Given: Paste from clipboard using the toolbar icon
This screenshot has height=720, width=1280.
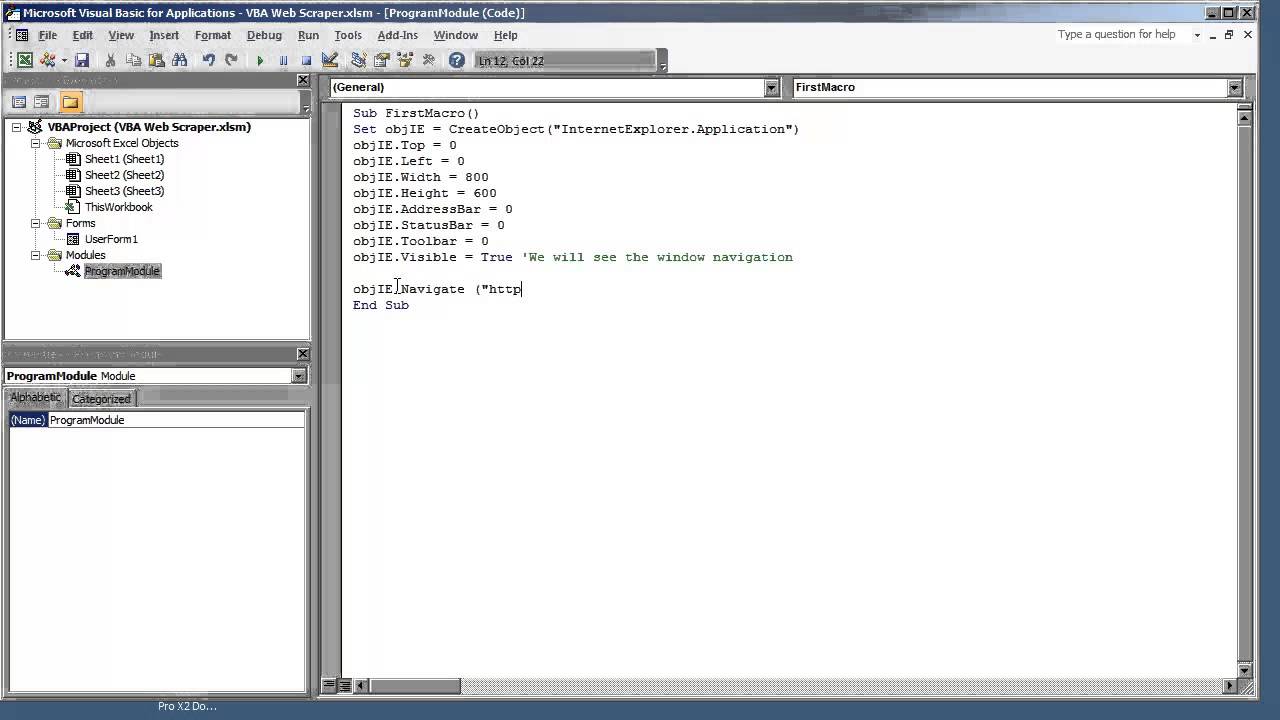Looking at the screenshot, I should click(156, 60).
